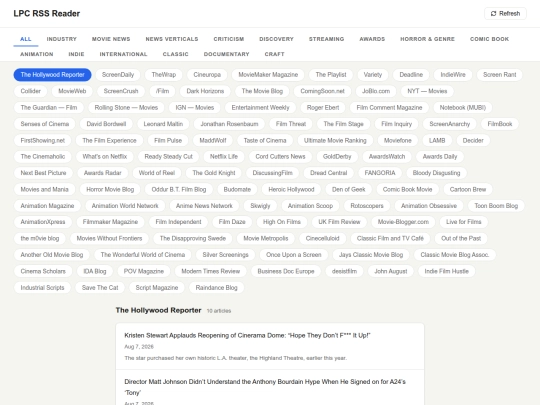Open the Screen Rant feed
540x405 pixels.
pos(499,75)
